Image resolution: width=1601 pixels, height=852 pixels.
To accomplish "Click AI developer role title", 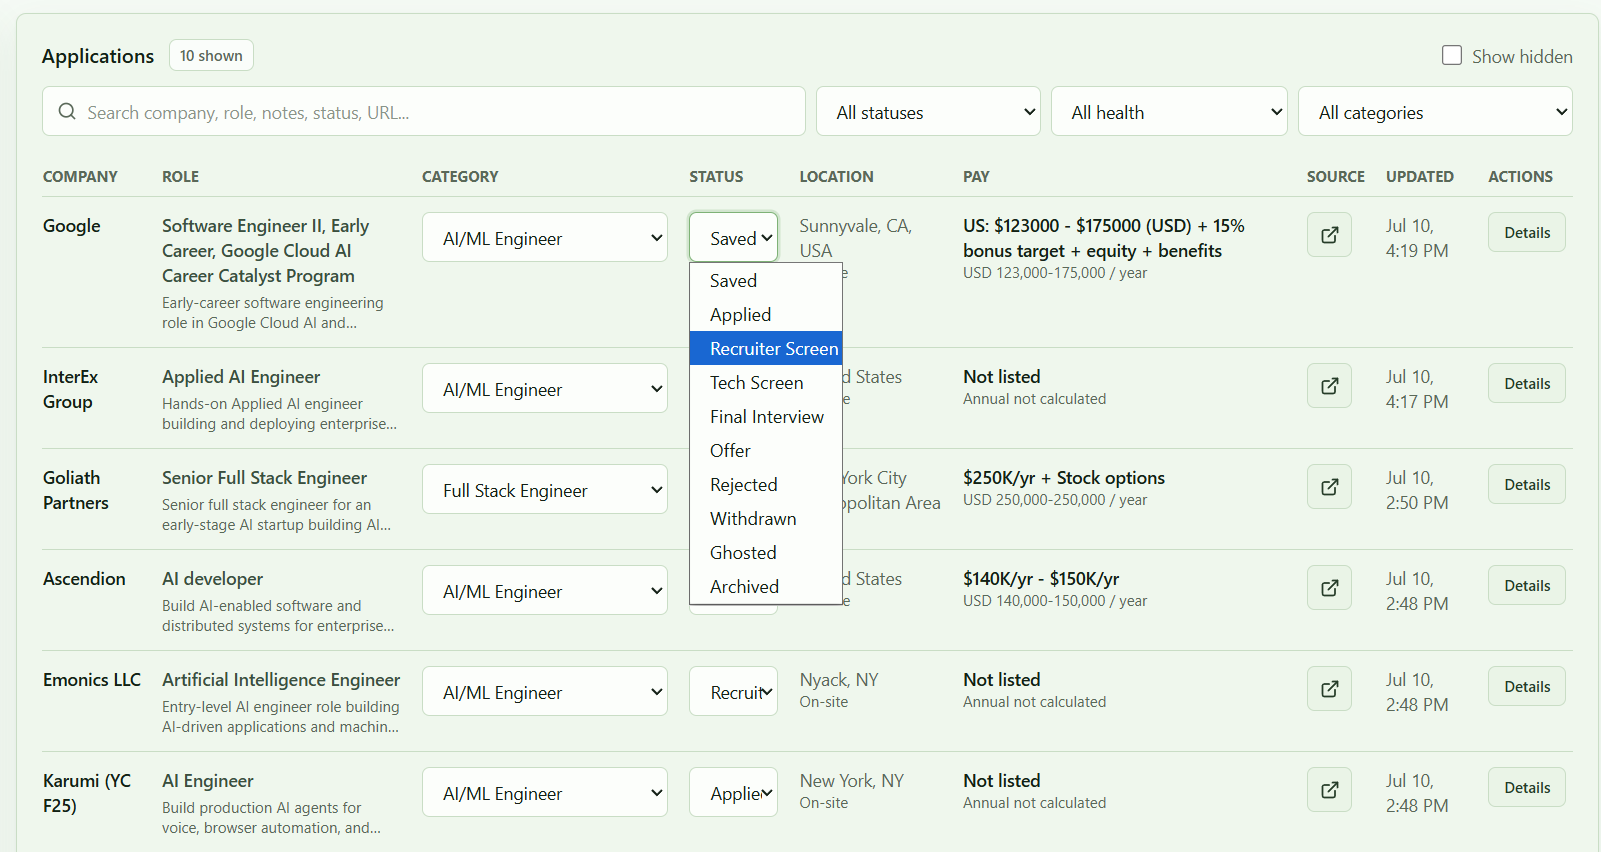I will tap(212, 579).
